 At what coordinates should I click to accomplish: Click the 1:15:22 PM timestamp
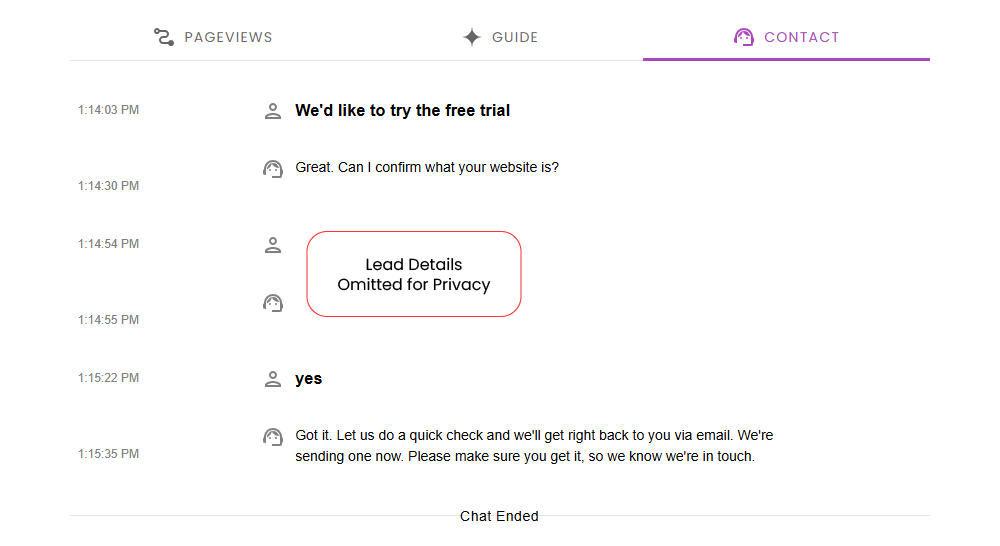click(108, 378)
